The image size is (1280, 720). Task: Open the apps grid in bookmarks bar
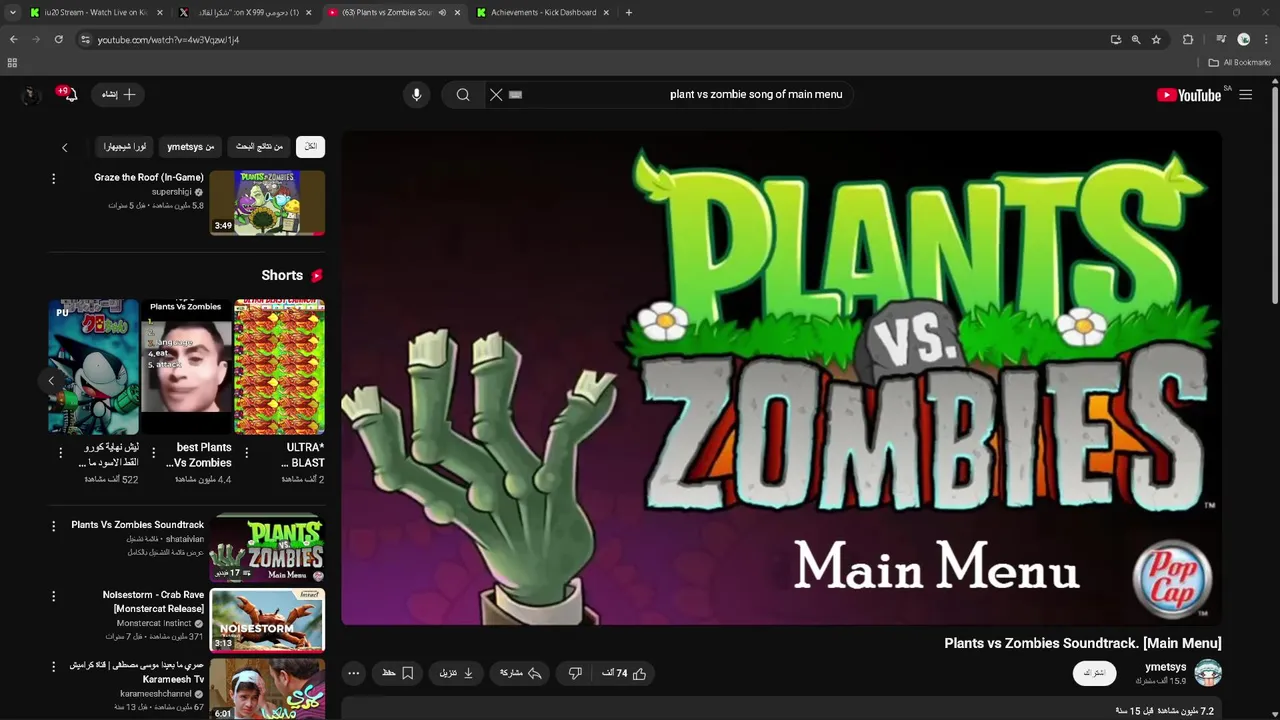pos(12,63)
